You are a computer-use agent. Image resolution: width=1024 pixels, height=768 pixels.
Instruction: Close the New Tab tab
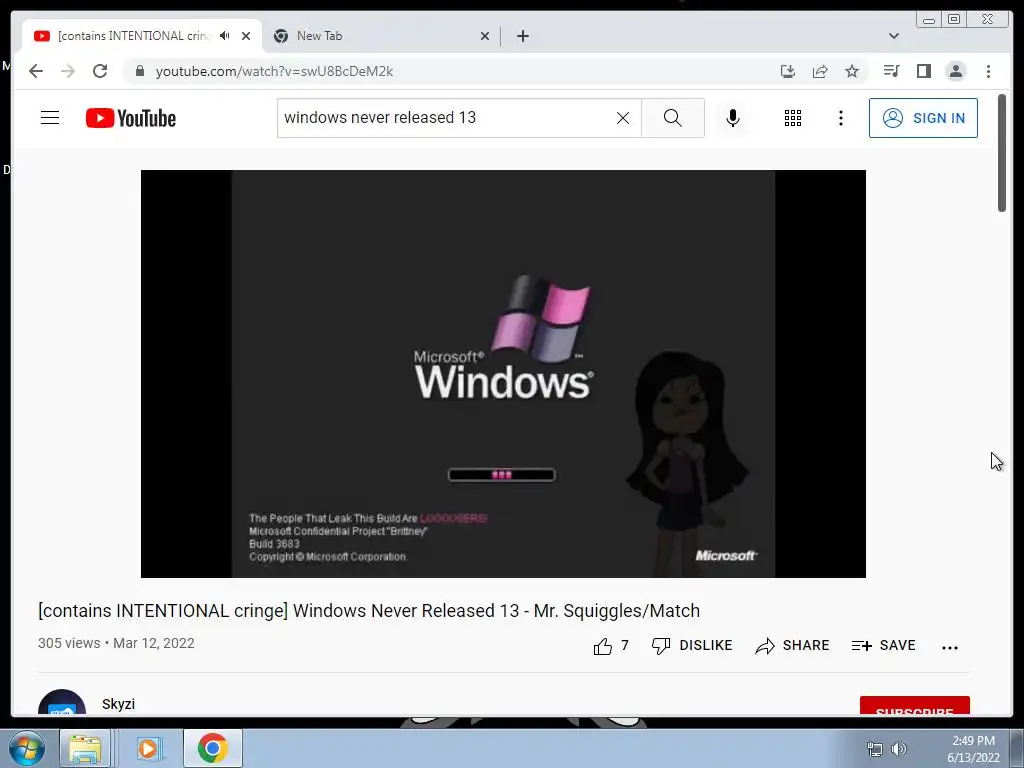click(x=485, y=36)
